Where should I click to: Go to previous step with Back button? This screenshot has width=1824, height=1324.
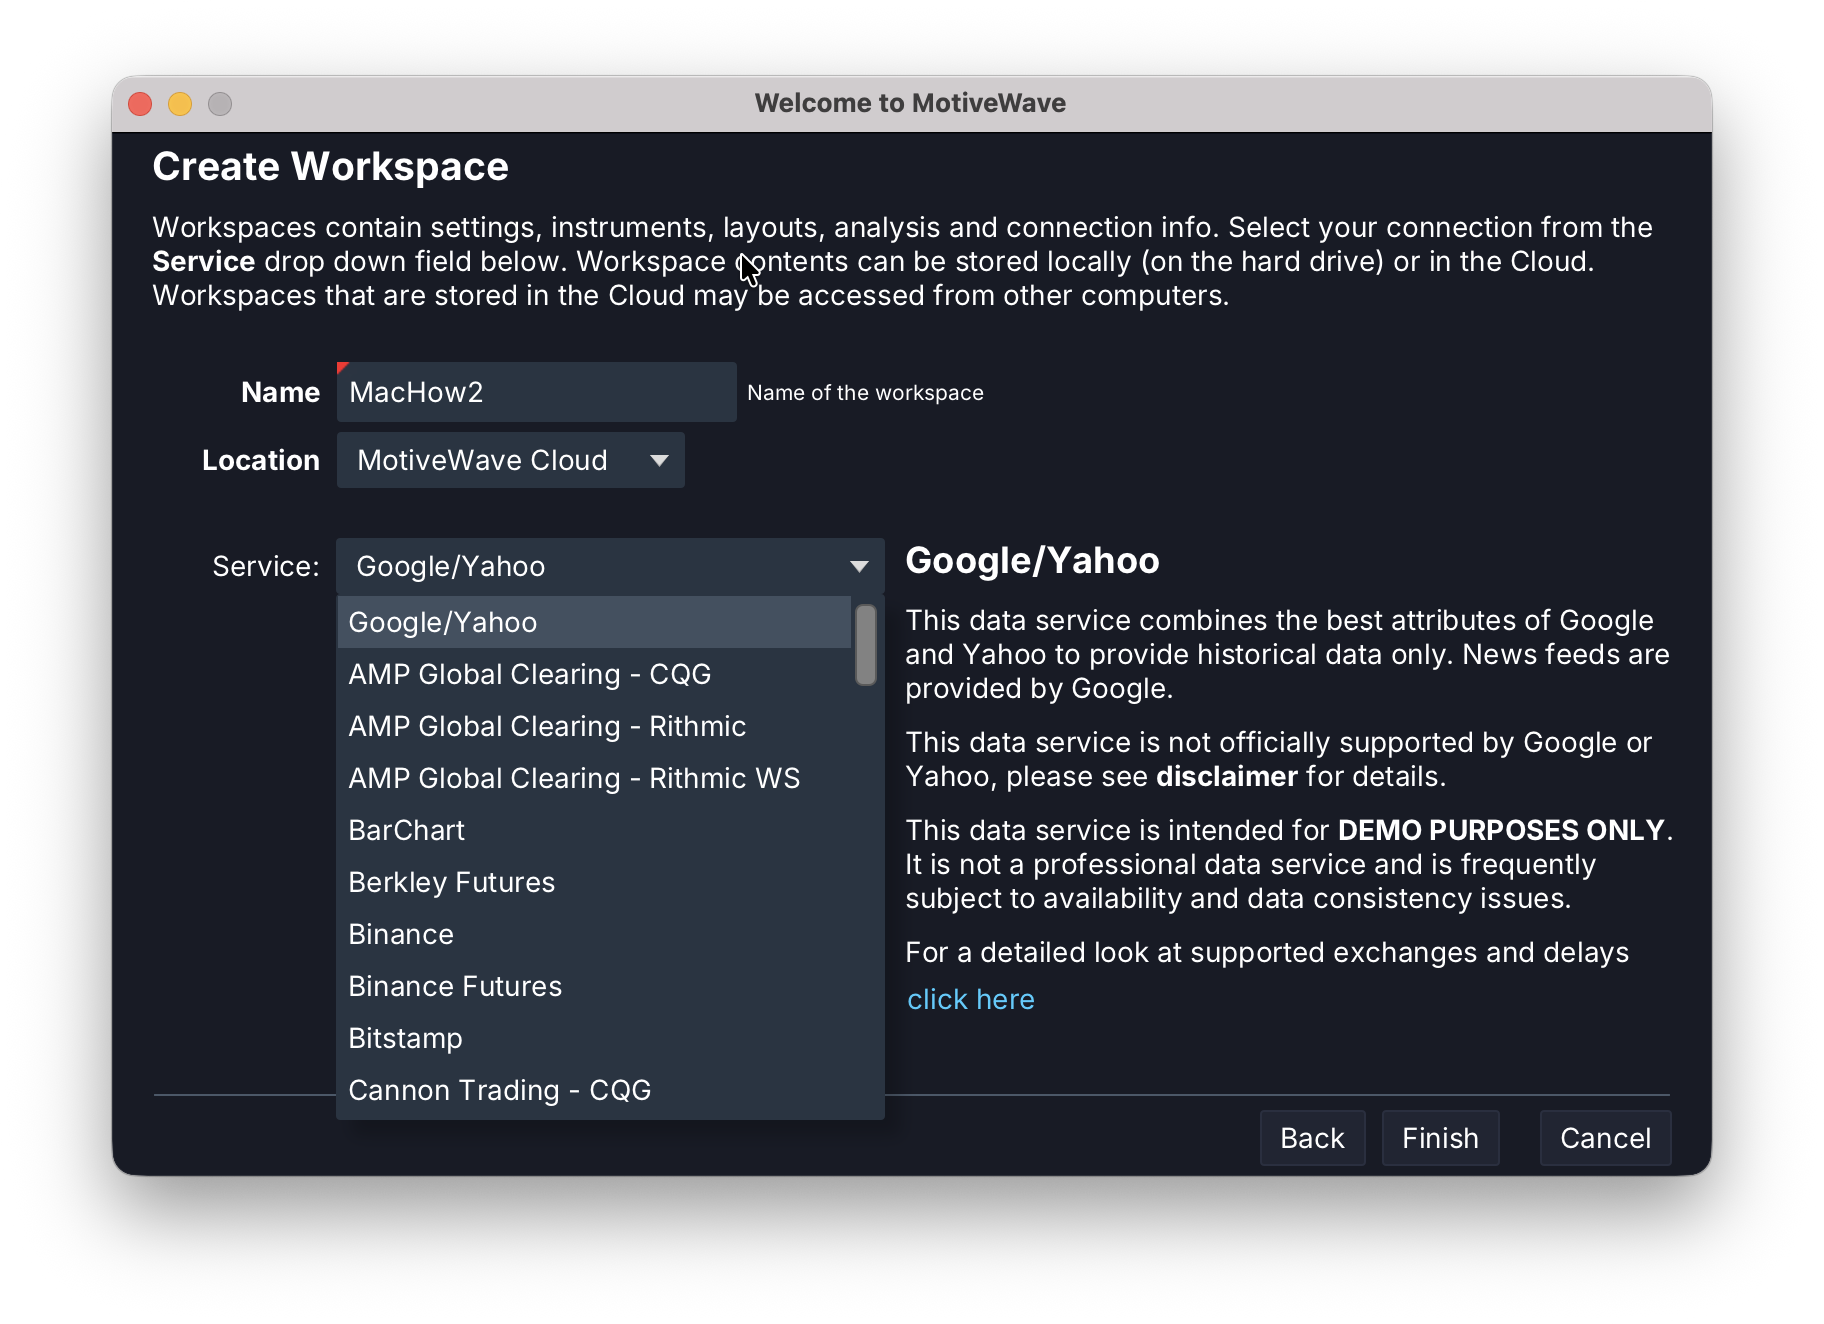1312,1138
